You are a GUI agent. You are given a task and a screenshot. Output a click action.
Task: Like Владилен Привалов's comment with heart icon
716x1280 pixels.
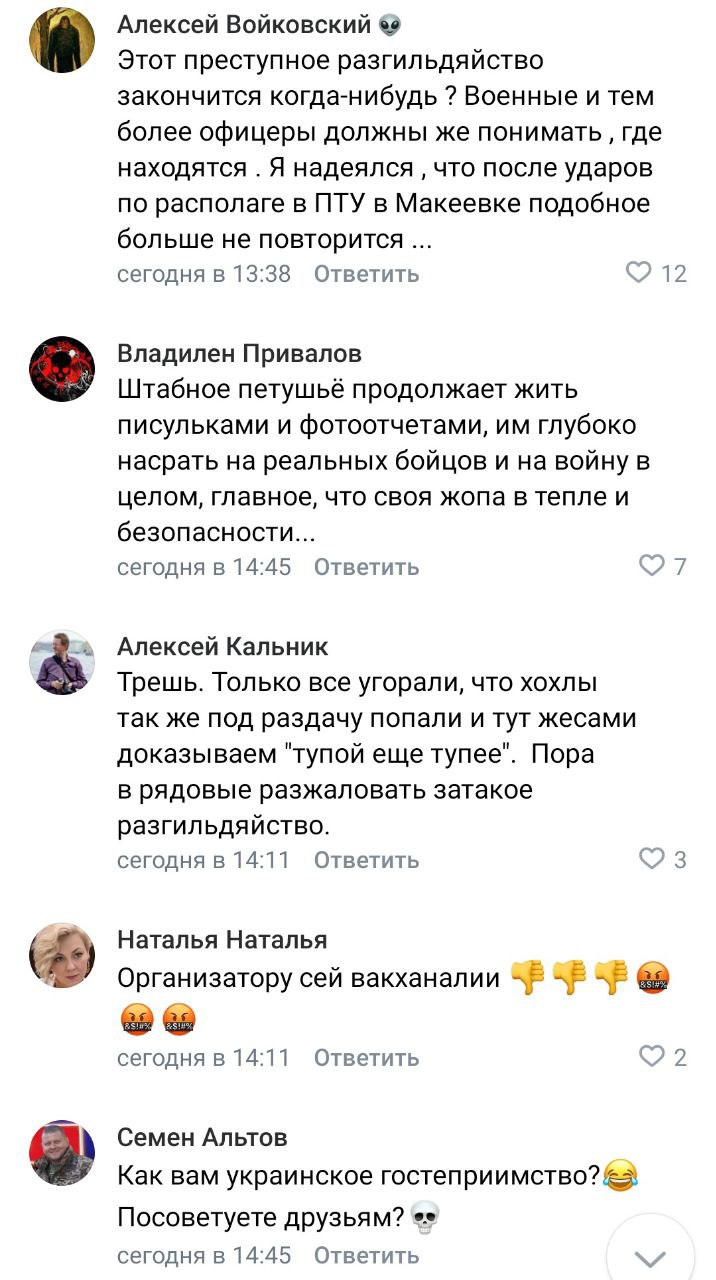click(652, 567)
